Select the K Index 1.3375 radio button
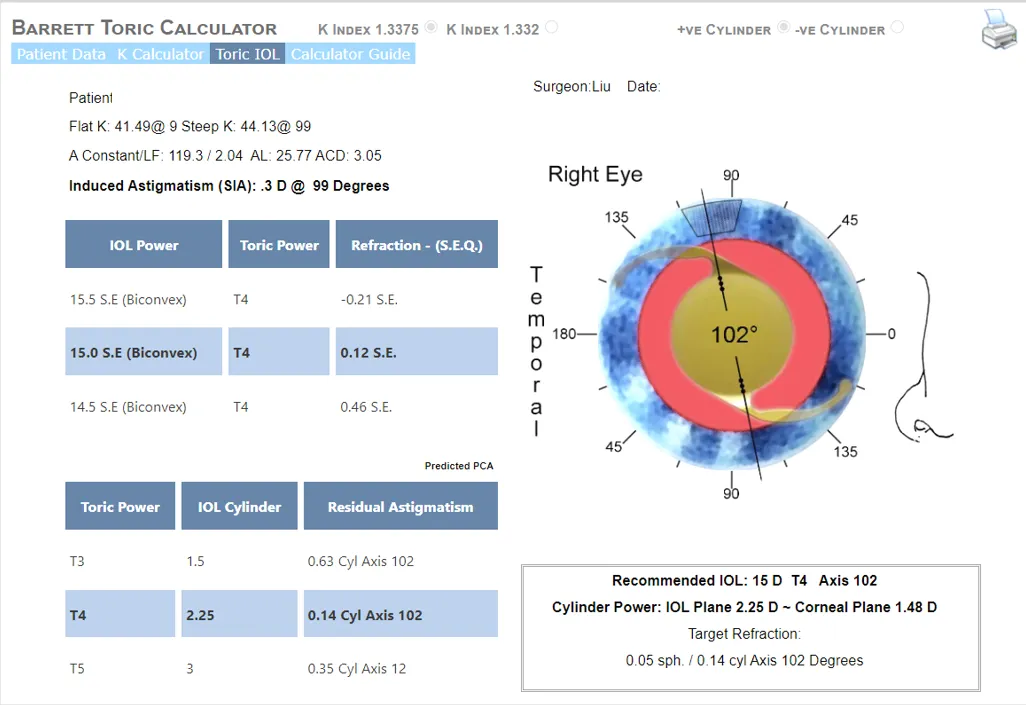This screenshot has width=1026, height=705. click(431, 27)
